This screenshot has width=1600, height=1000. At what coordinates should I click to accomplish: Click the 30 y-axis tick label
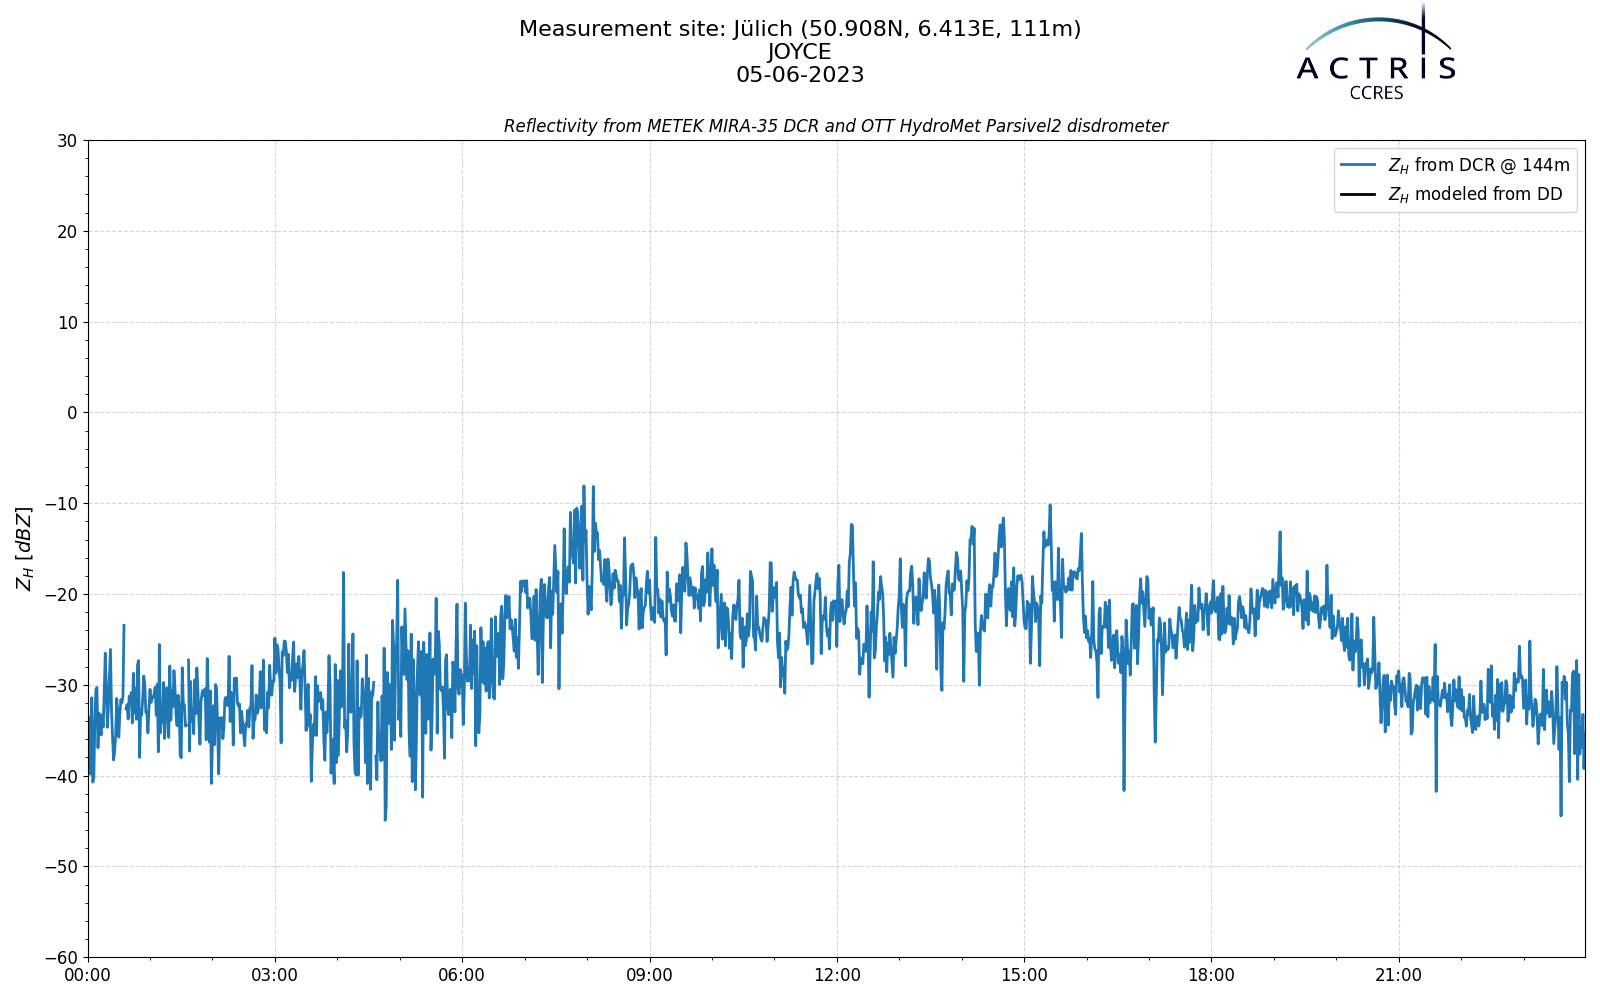pos(67,141)
